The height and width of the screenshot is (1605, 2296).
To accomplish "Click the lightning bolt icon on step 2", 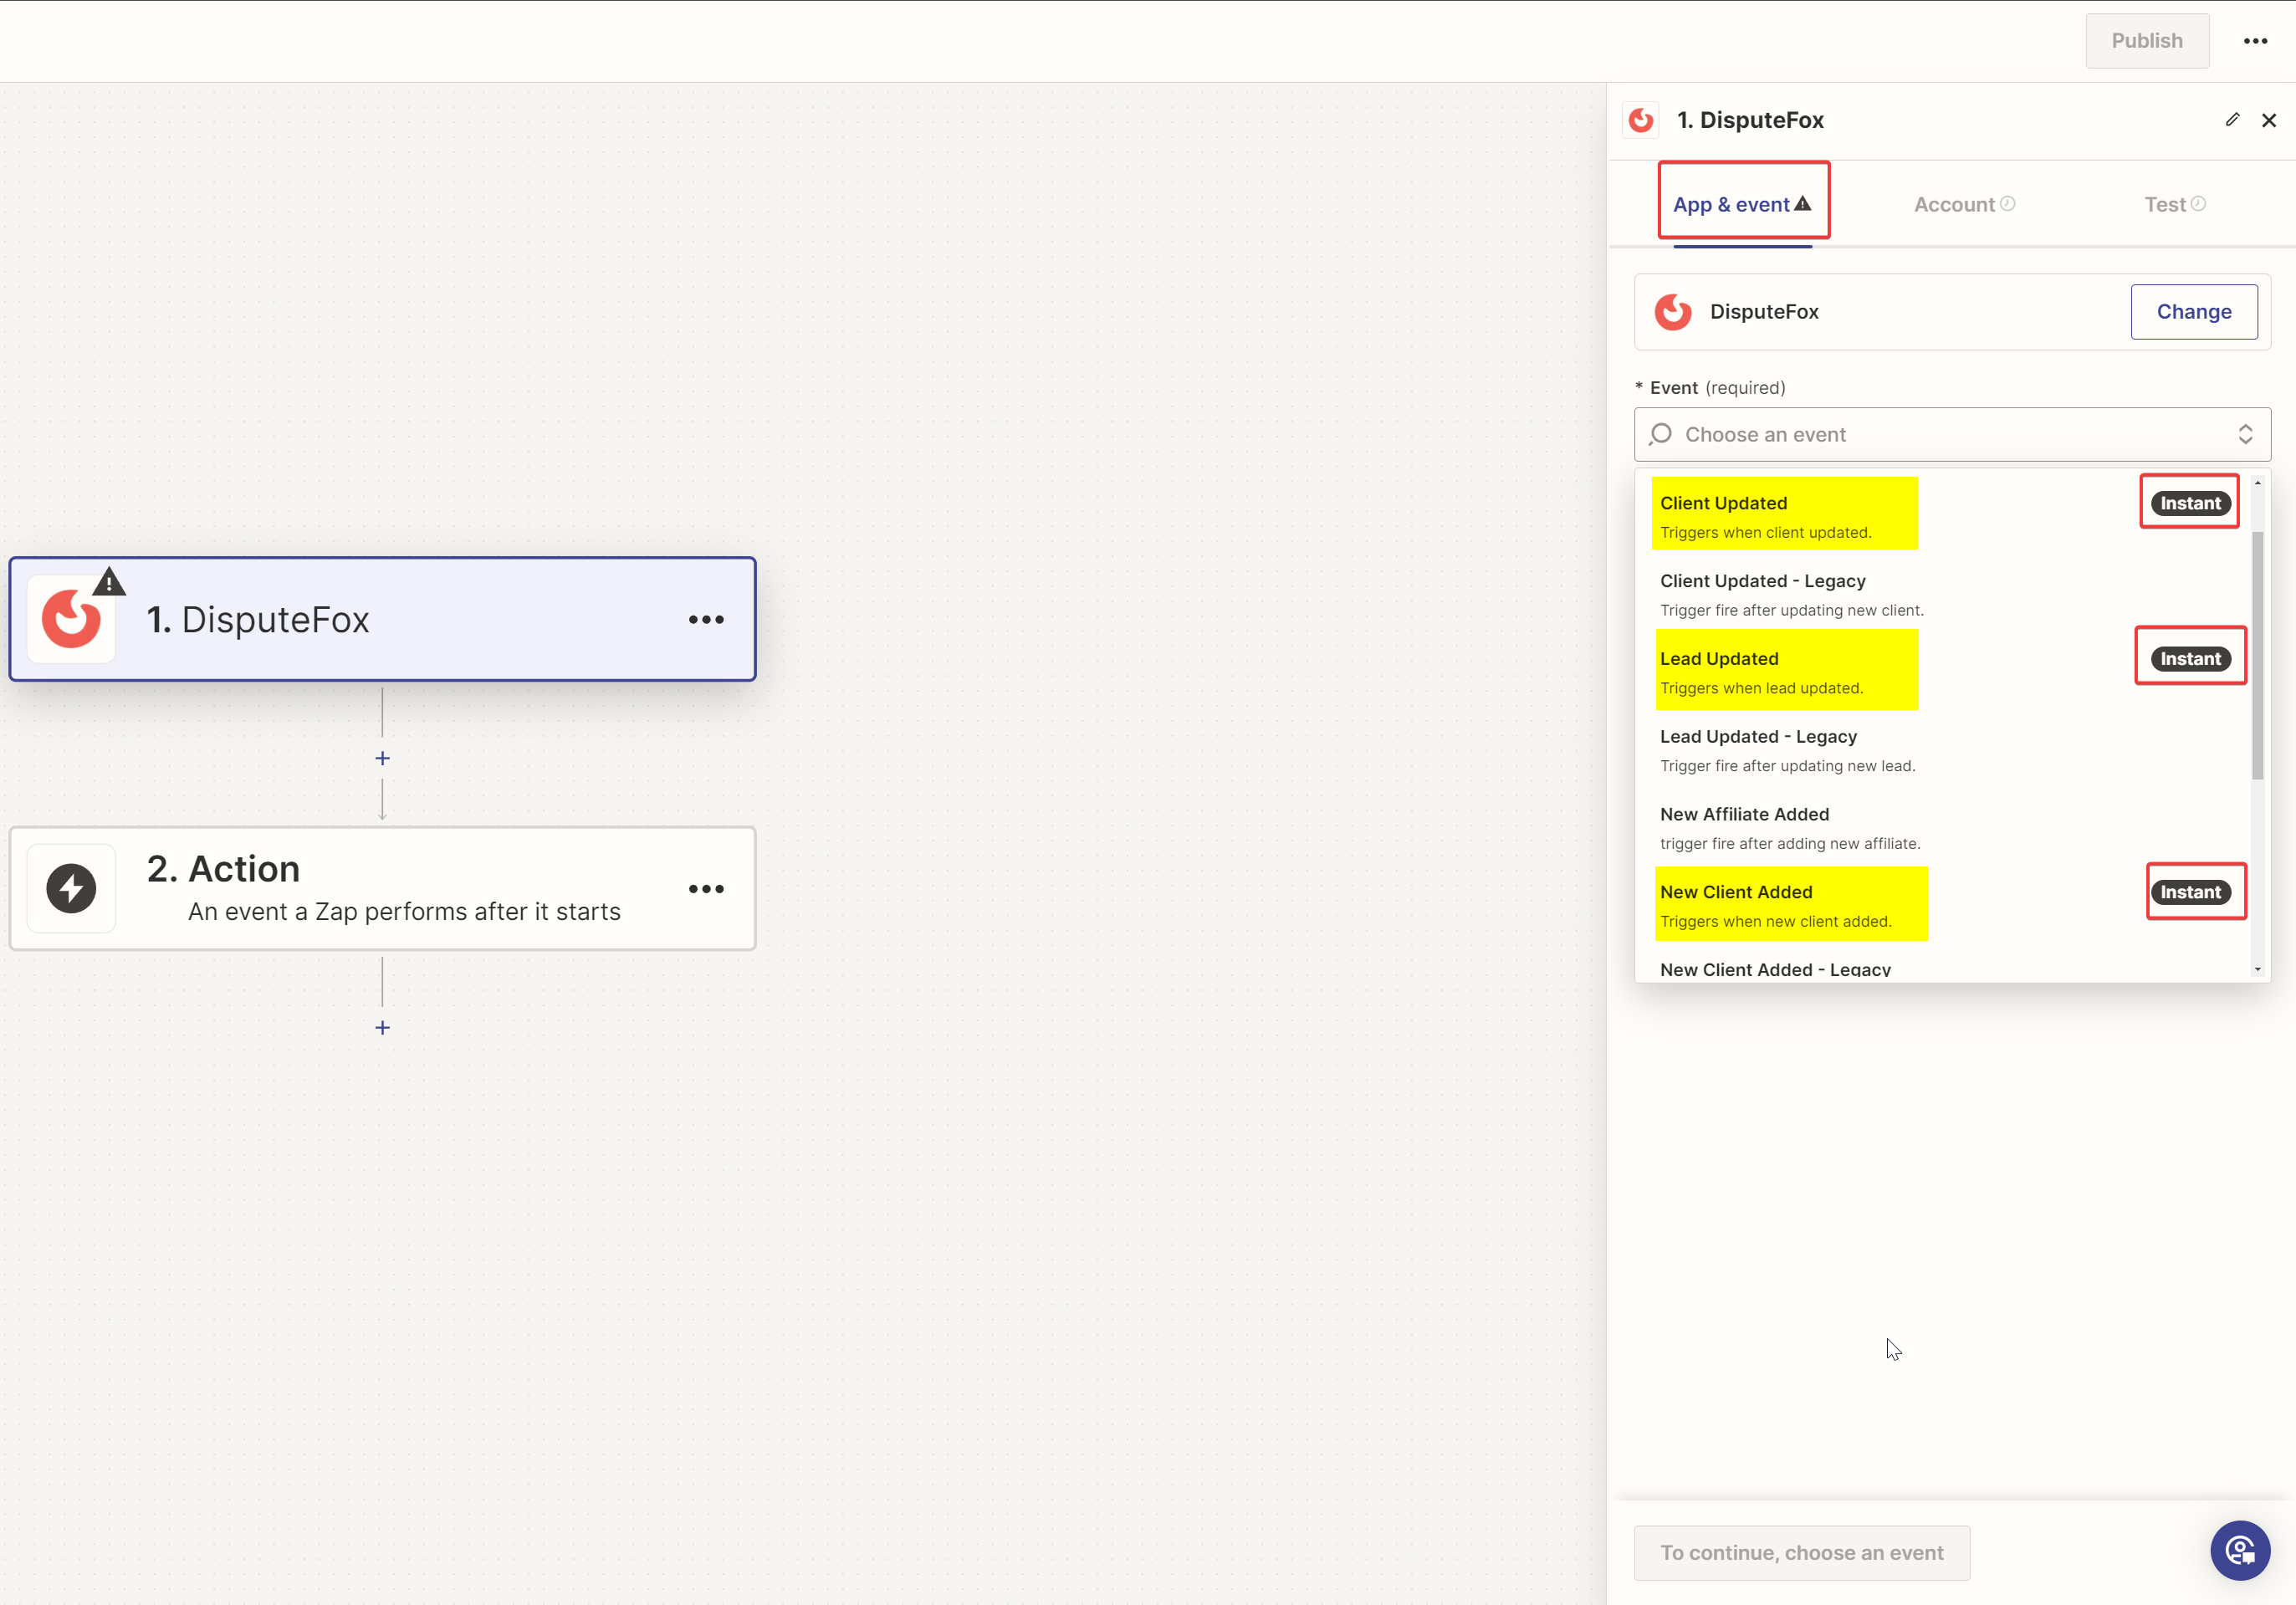I will coord(70,887).
